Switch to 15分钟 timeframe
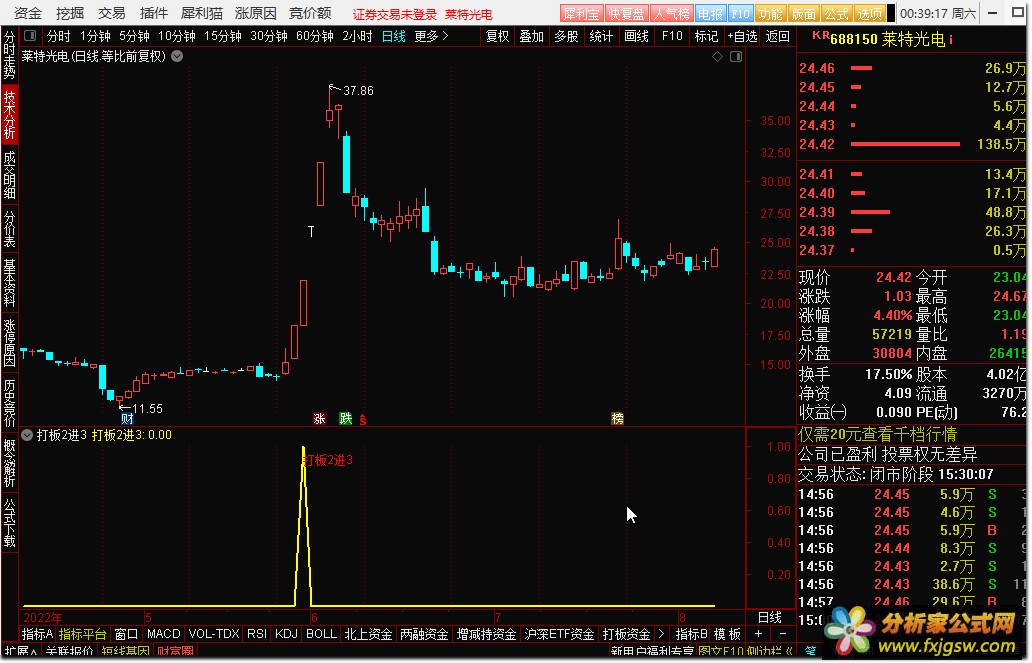This screenshot has height=663, width=1032. 222,36
